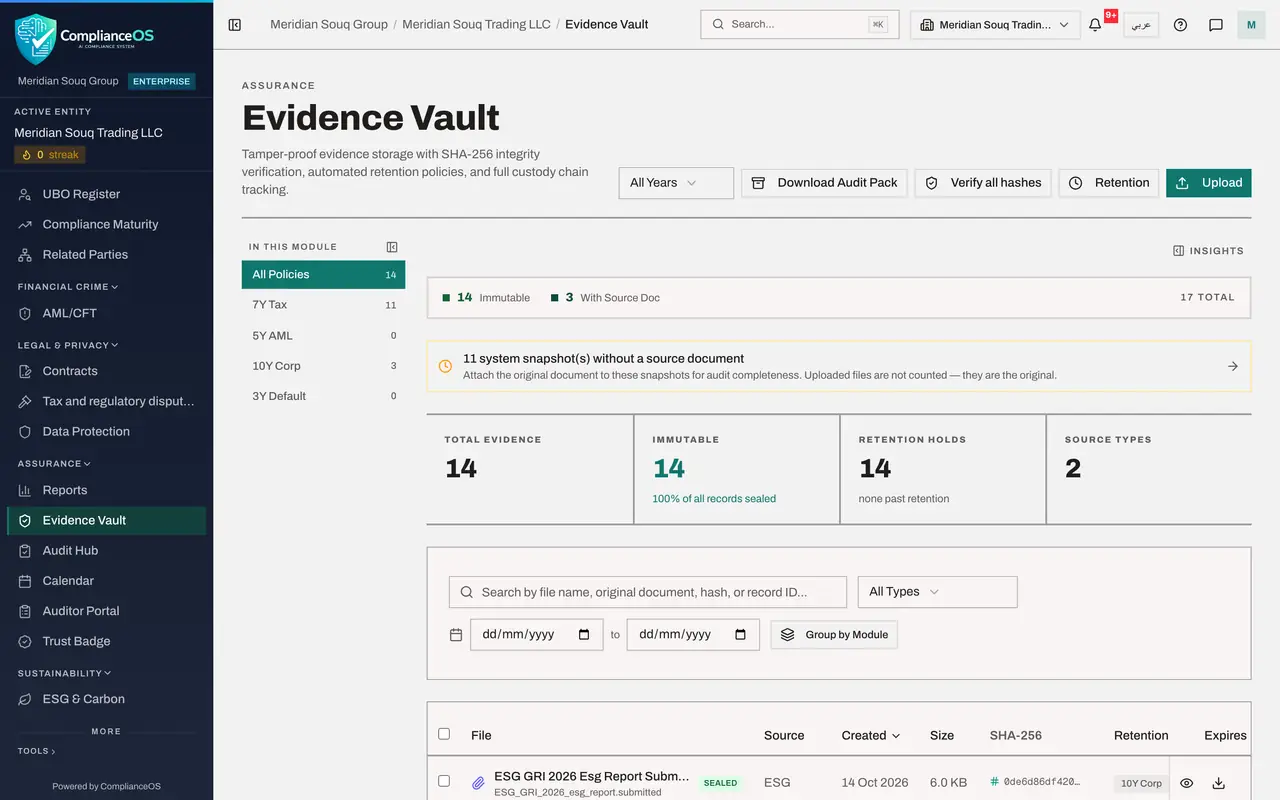Click the Upload button

click(1208, 183)
